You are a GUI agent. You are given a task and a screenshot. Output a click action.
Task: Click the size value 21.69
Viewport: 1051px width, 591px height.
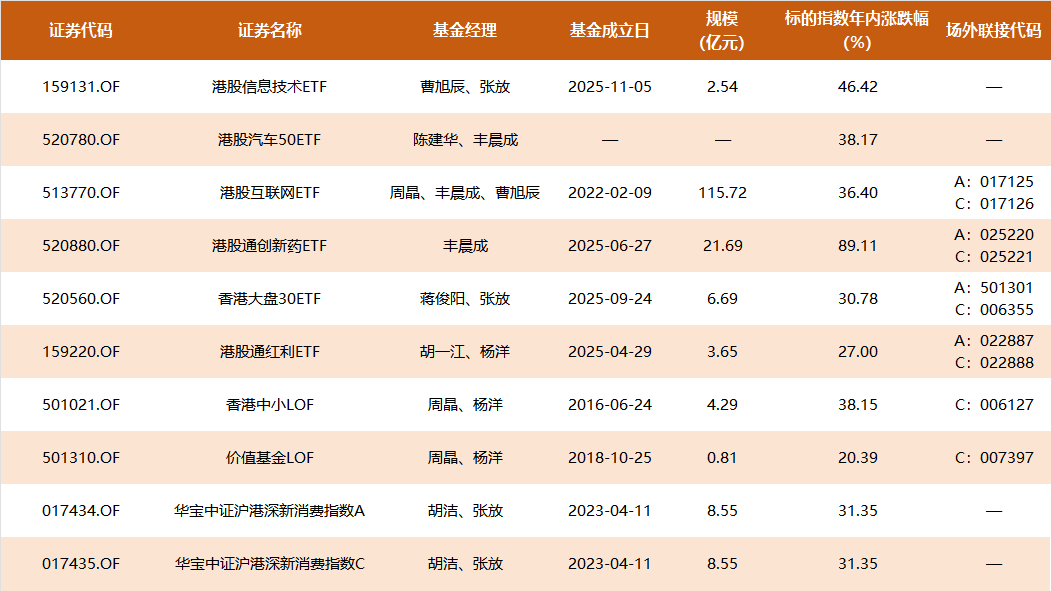723,246
